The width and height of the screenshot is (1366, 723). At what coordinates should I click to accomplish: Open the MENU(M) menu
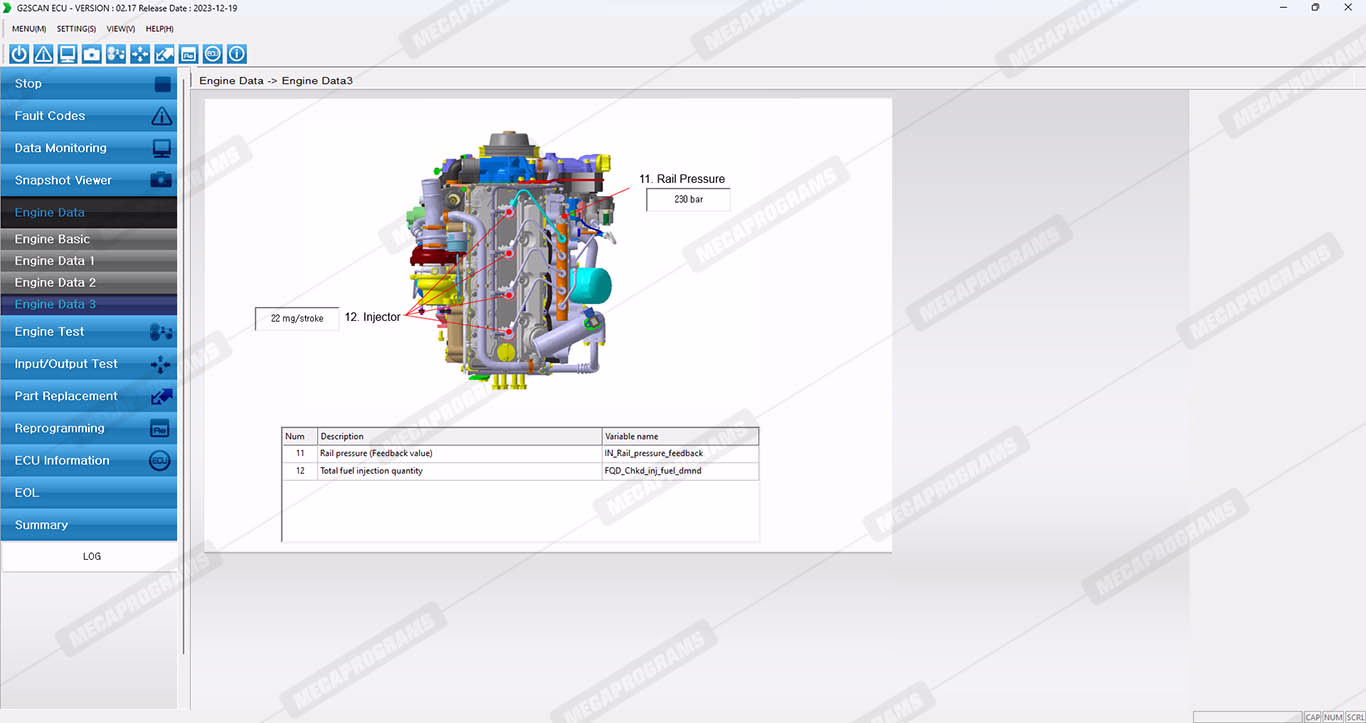[x=29, y=29]
